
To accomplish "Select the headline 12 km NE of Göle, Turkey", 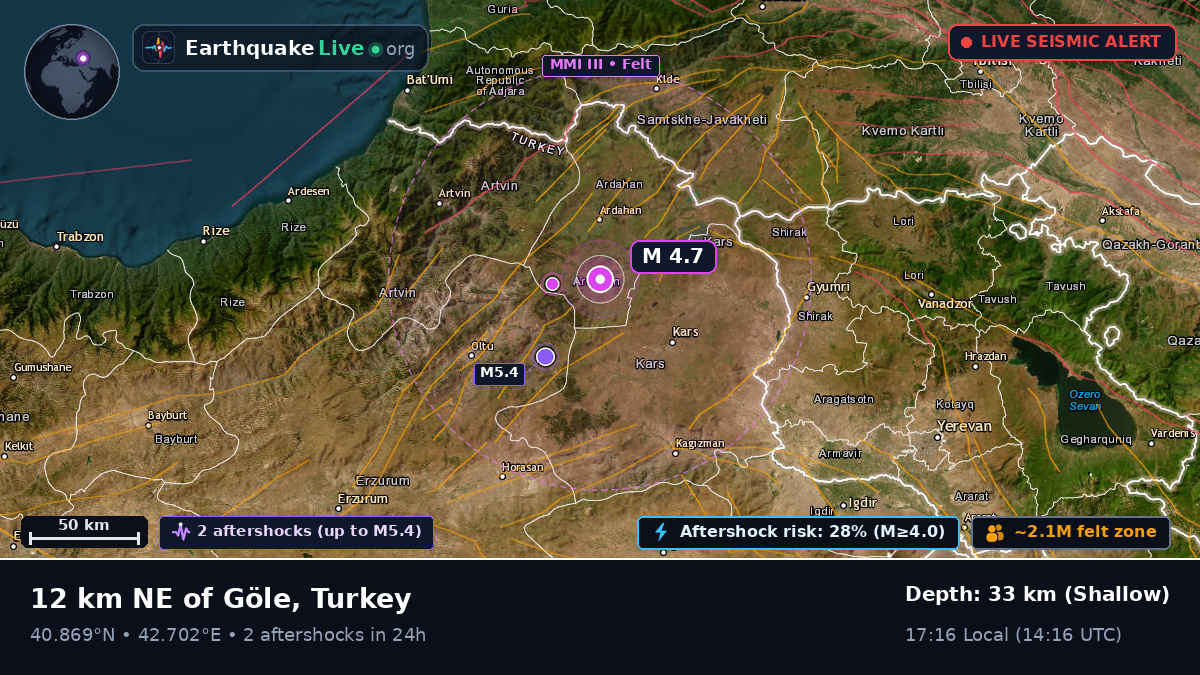I will coord(221,599).
